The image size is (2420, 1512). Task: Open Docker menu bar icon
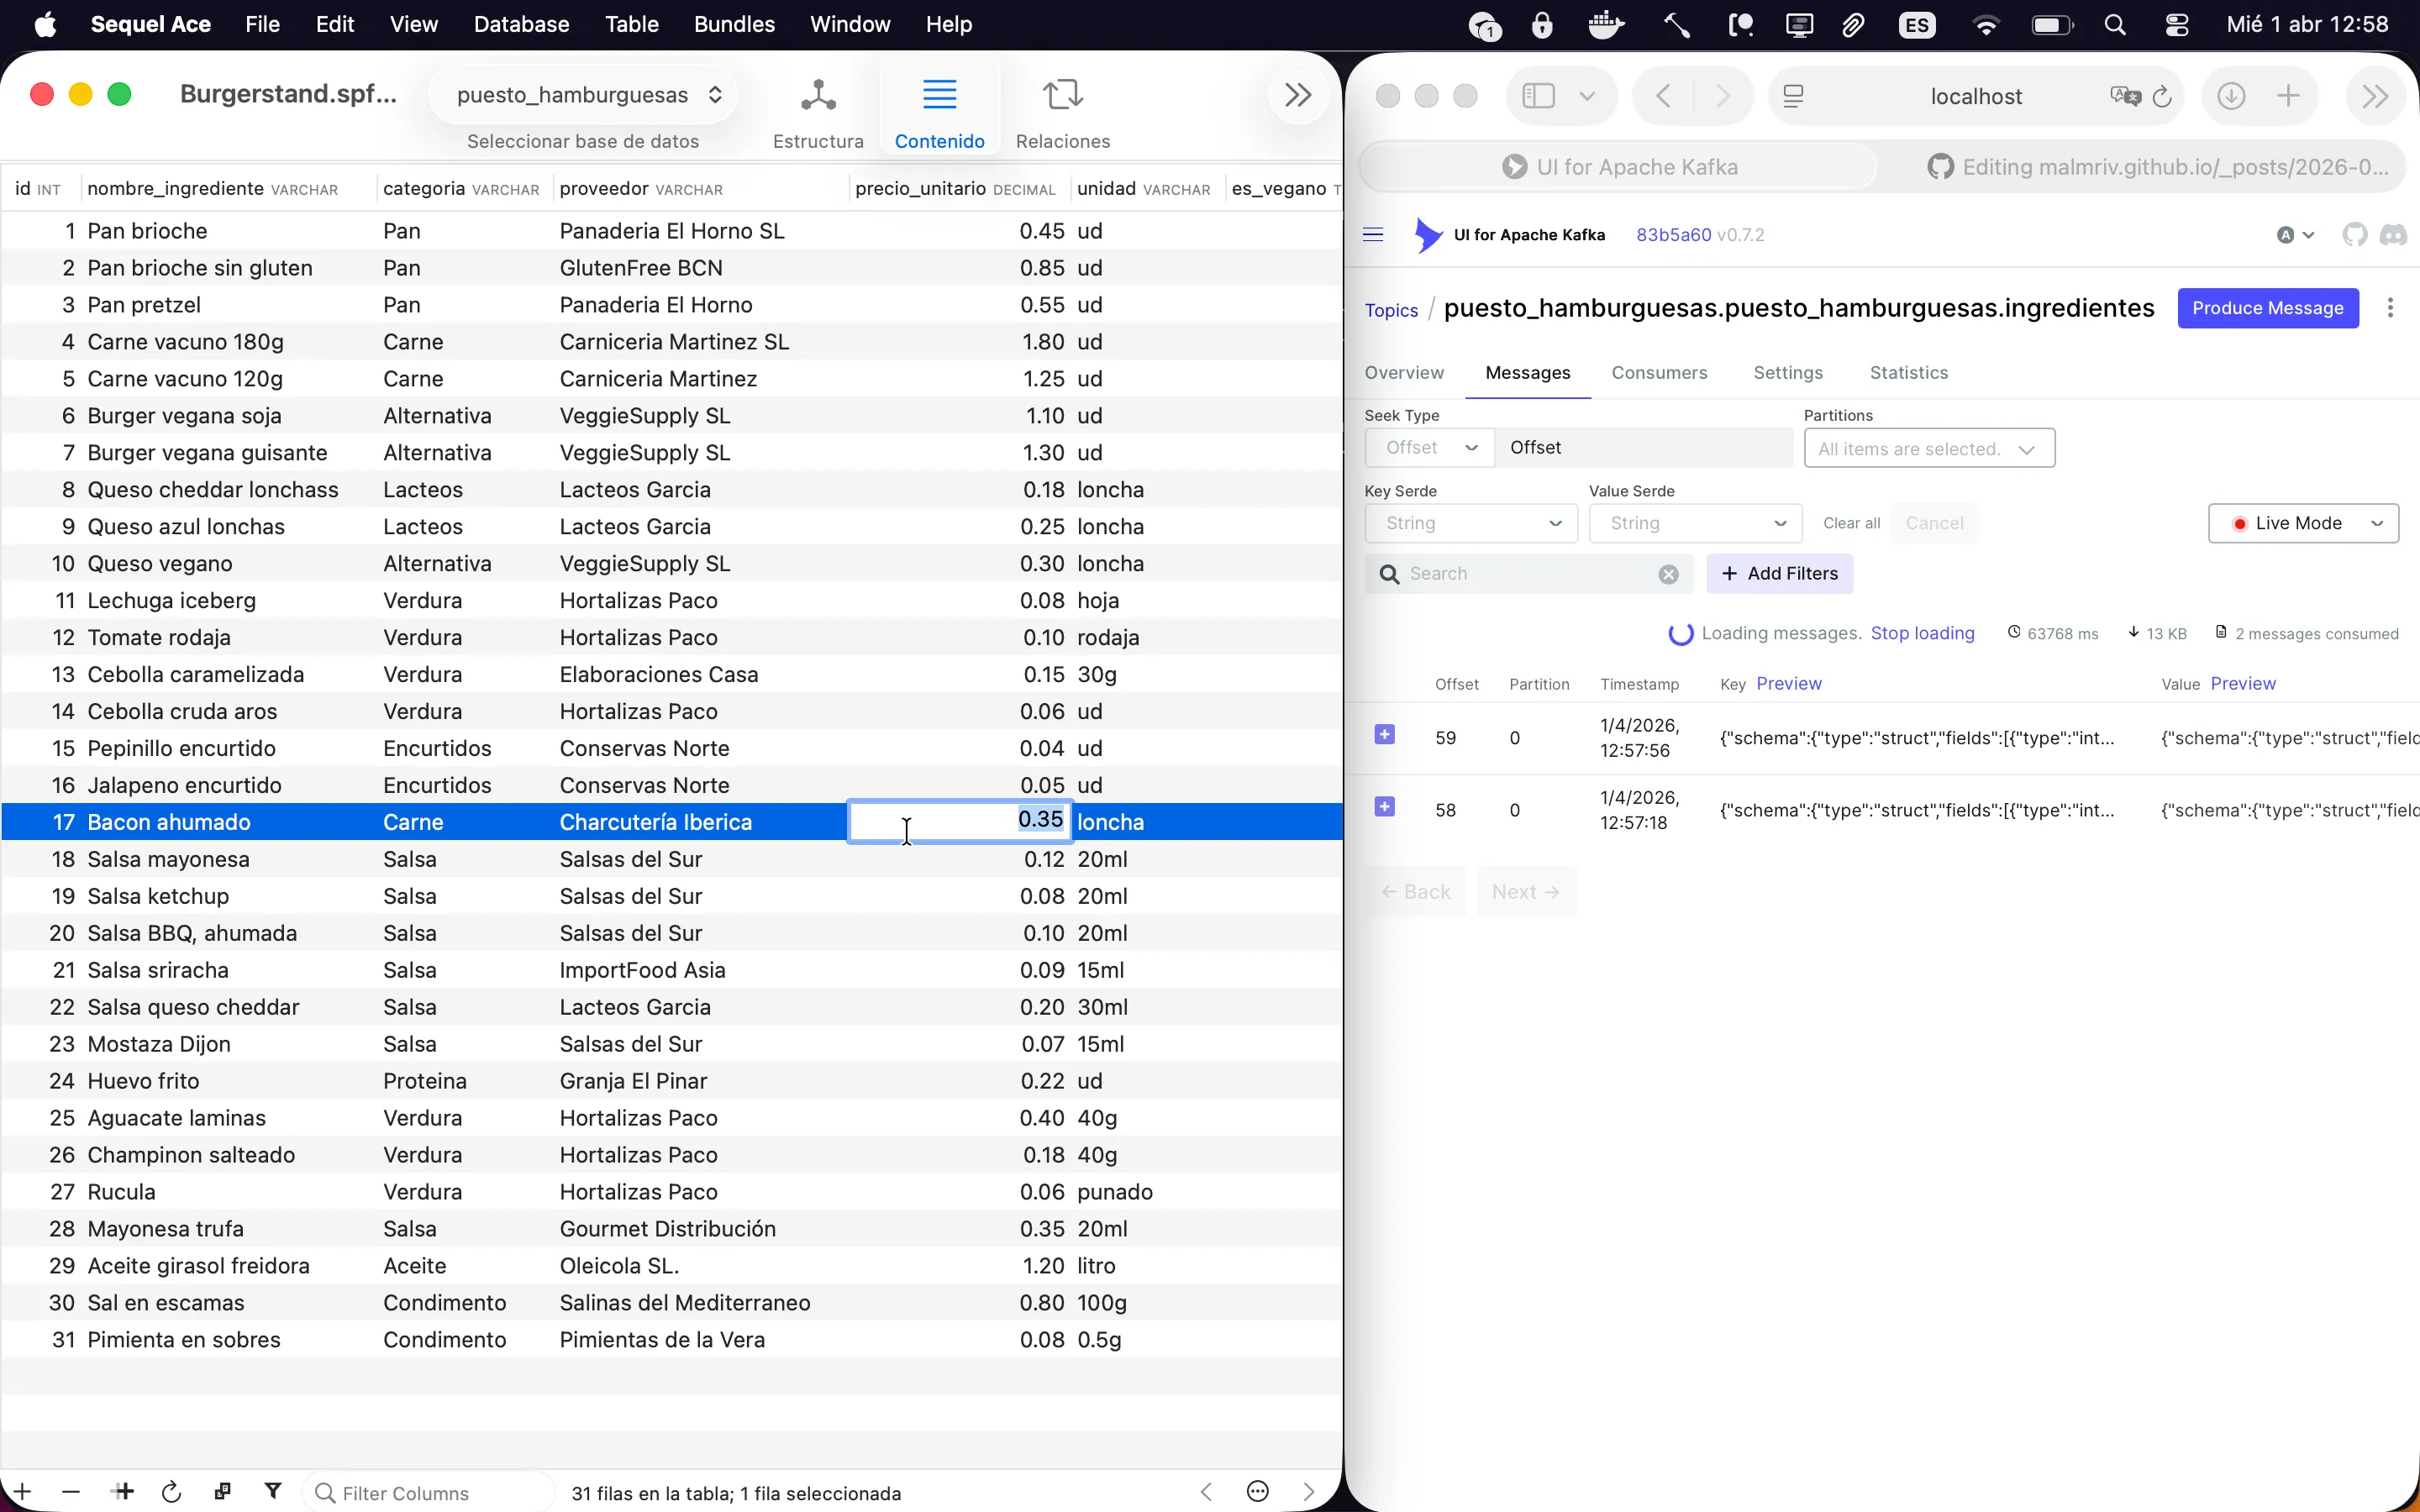point(1605,24)
